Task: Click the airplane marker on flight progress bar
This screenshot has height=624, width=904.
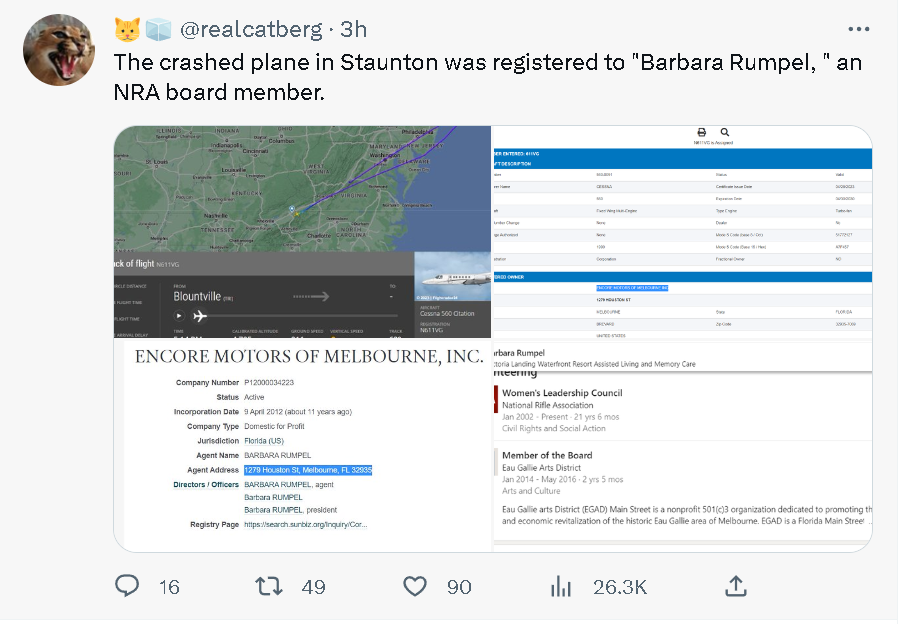Action: (x=199, y=315)
